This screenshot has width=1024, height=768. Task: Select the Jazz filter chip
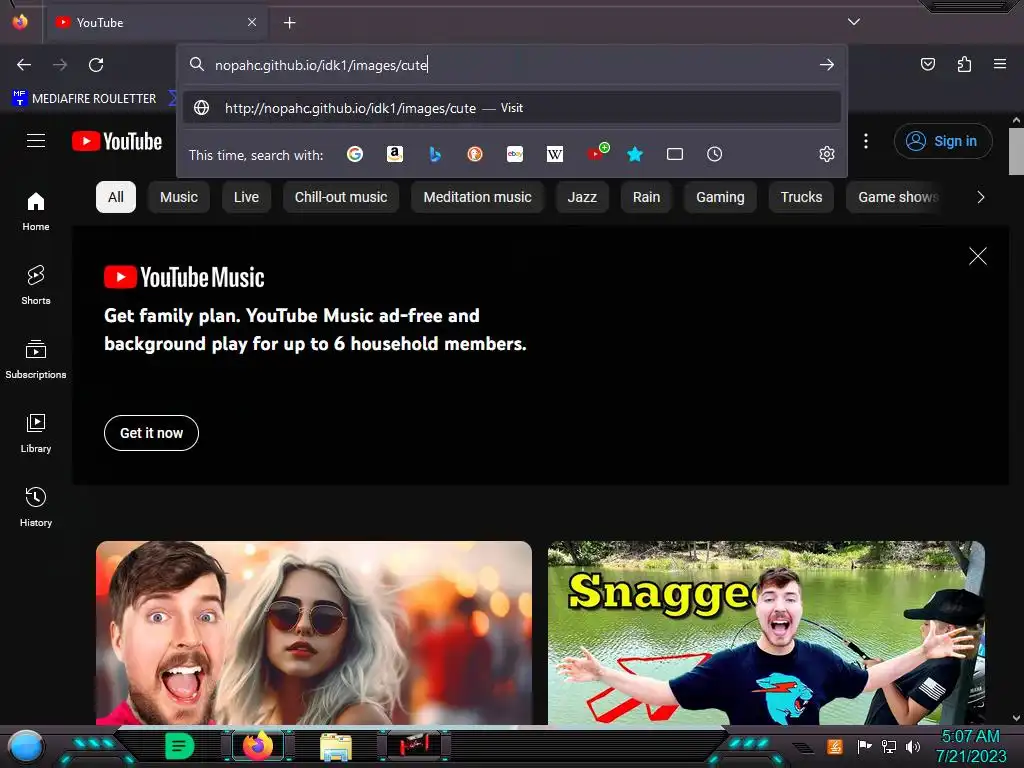pyautogui.click(x=582, y=197)
